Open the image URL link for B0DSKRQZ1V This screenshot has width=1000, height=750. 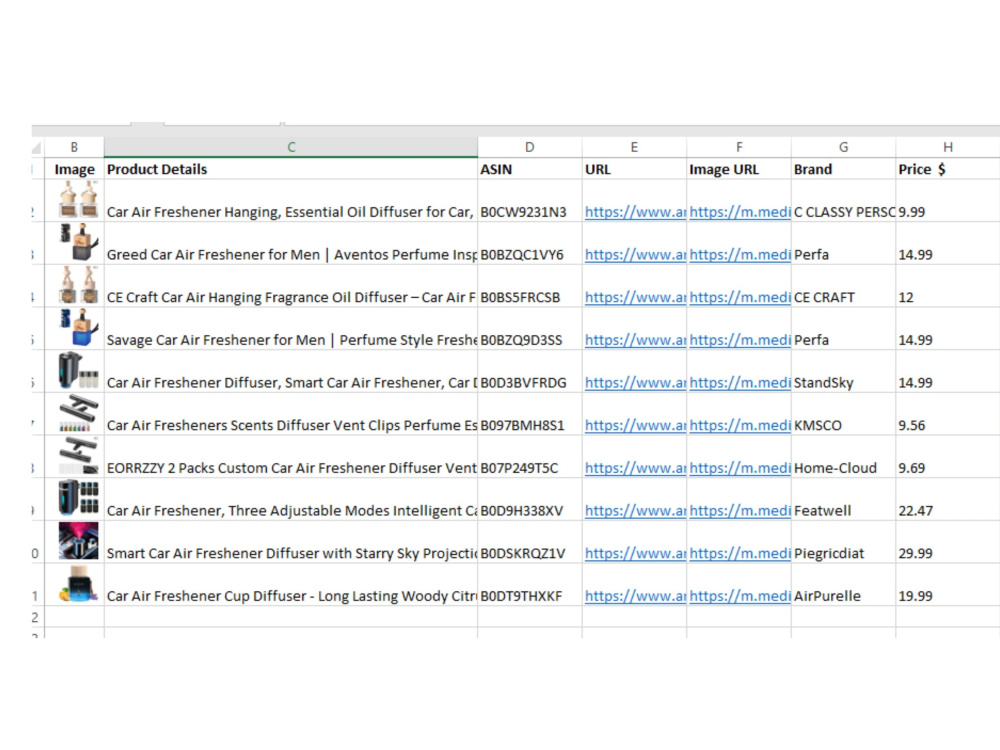coord(740,554)
